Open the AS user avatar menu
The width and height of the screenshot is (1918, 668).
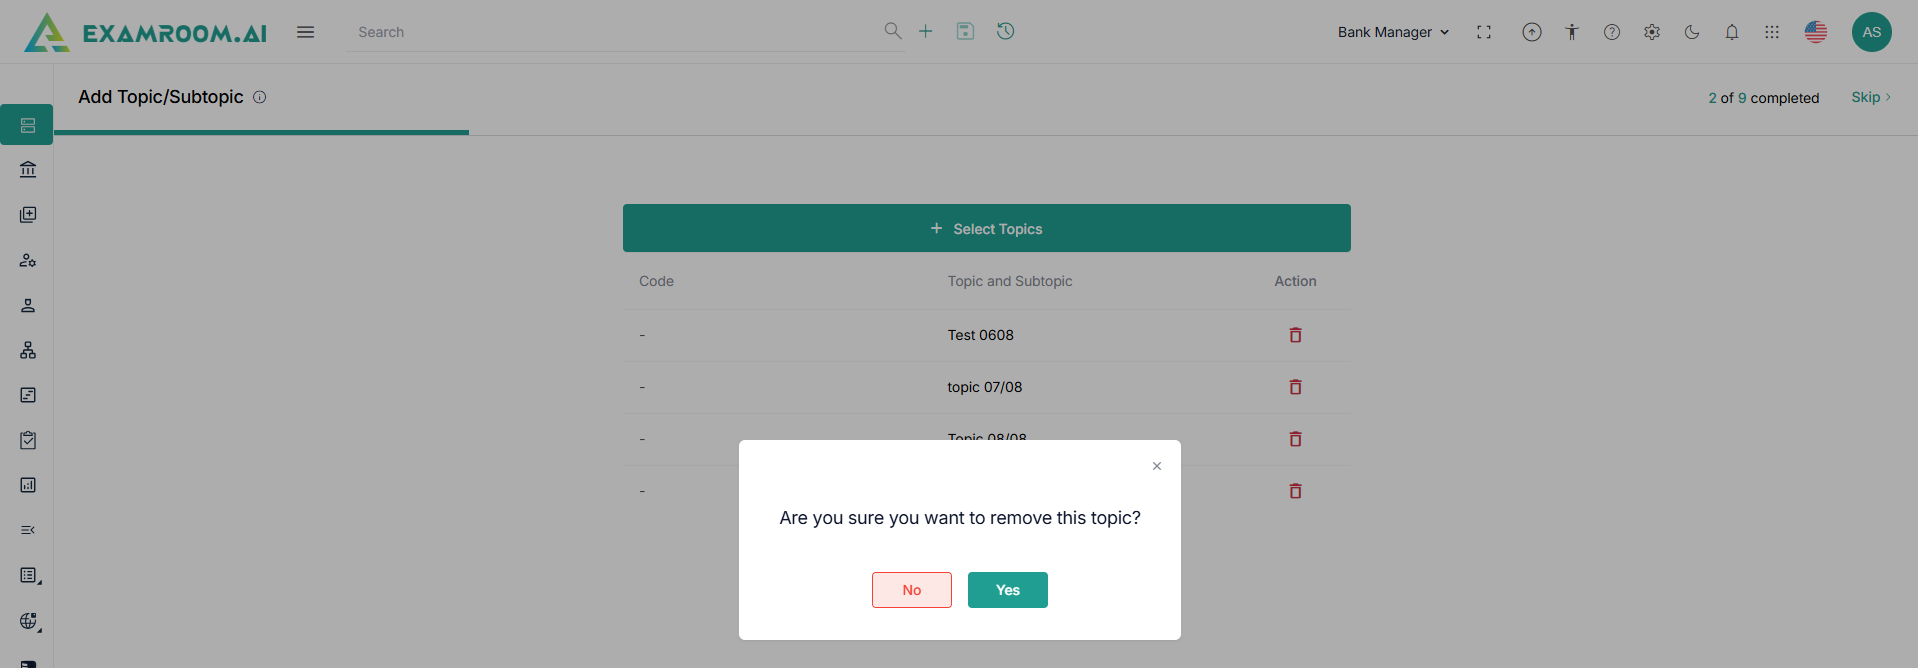[x=1872, y=32]
